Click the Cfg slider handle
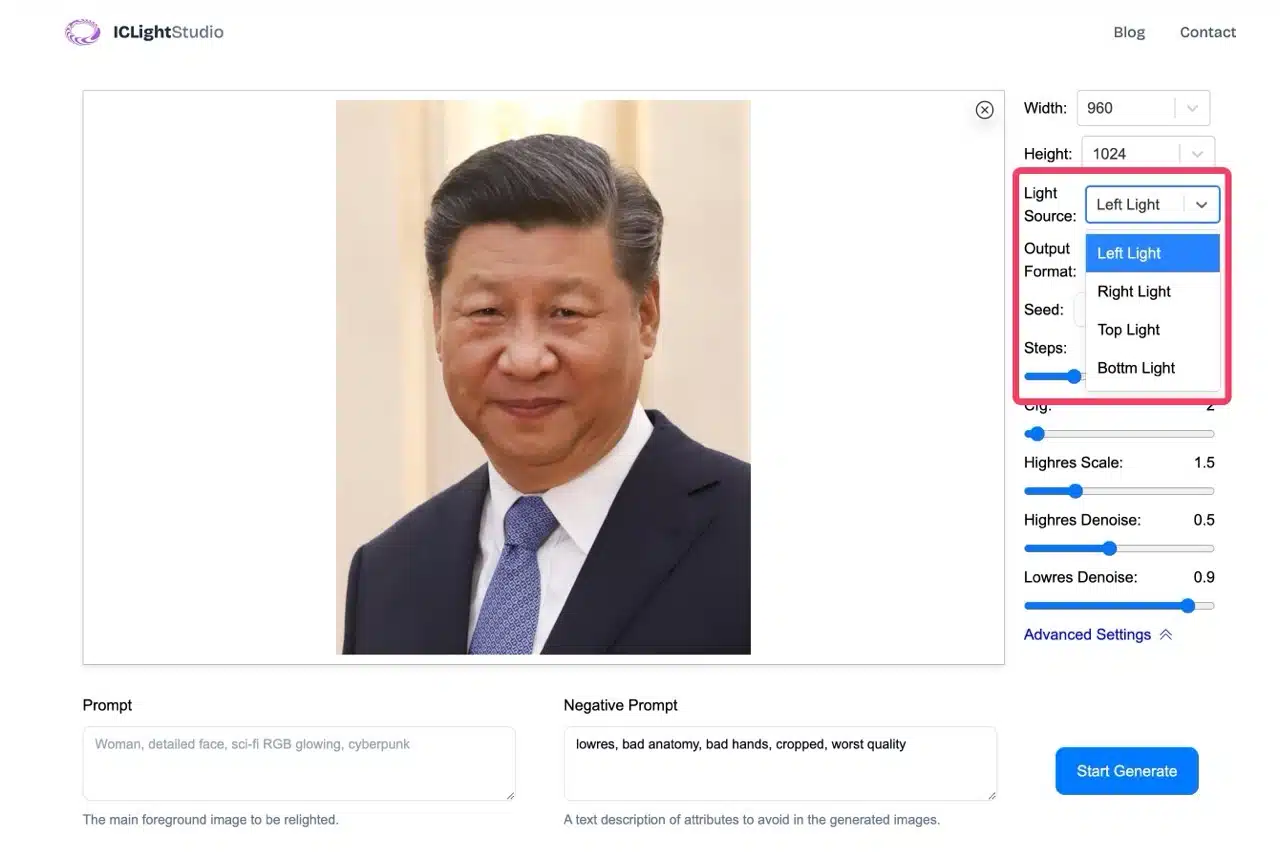The image size is (1280, 860). point(1037,434)
